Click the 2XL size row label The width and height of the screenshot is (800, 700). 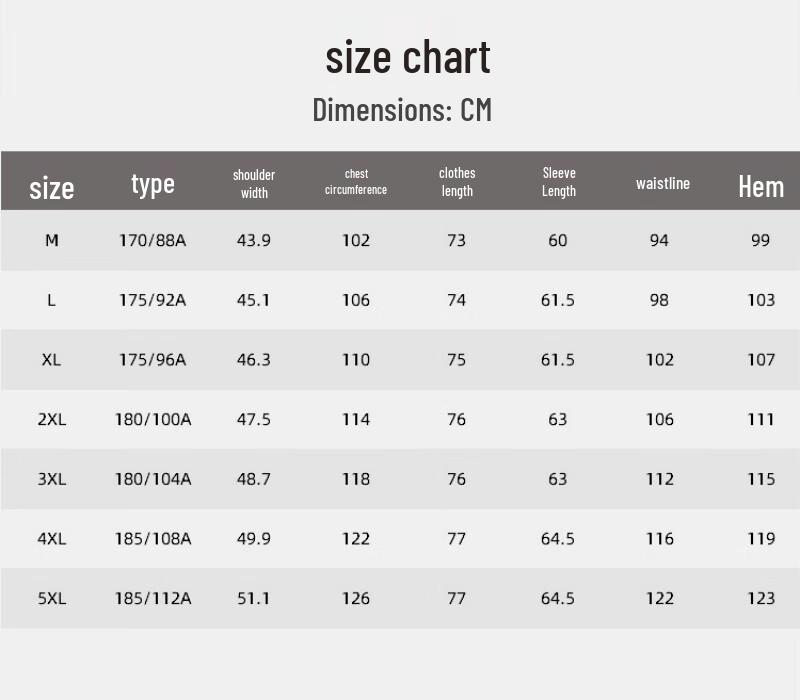[52, 419]
